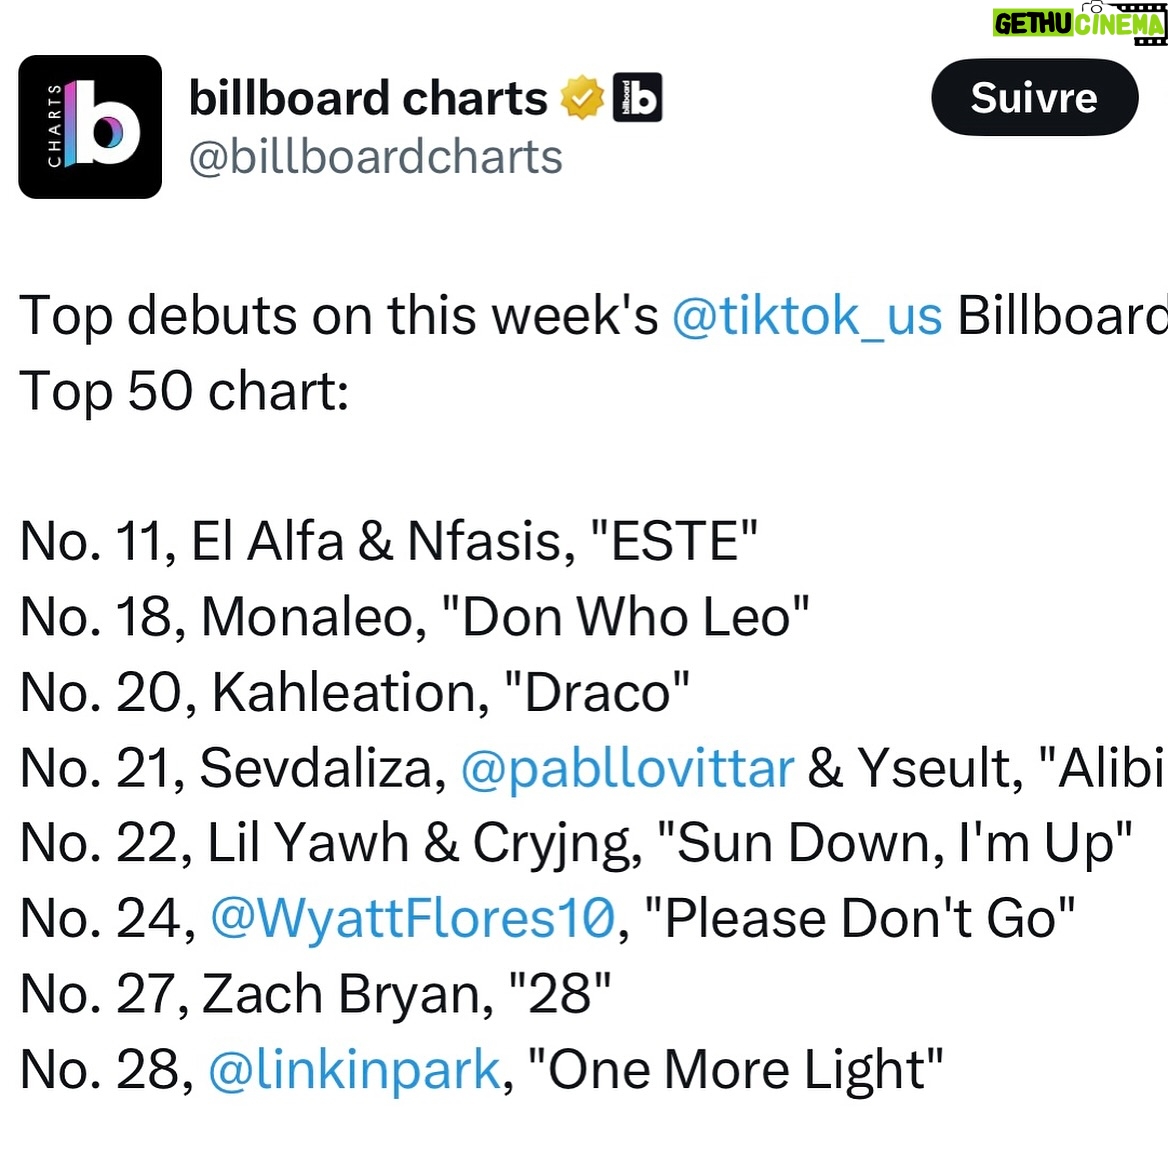Screen dimensions: 1168x1167
Task: Open the @pabllovittar mention link
Action: (628, 768)
